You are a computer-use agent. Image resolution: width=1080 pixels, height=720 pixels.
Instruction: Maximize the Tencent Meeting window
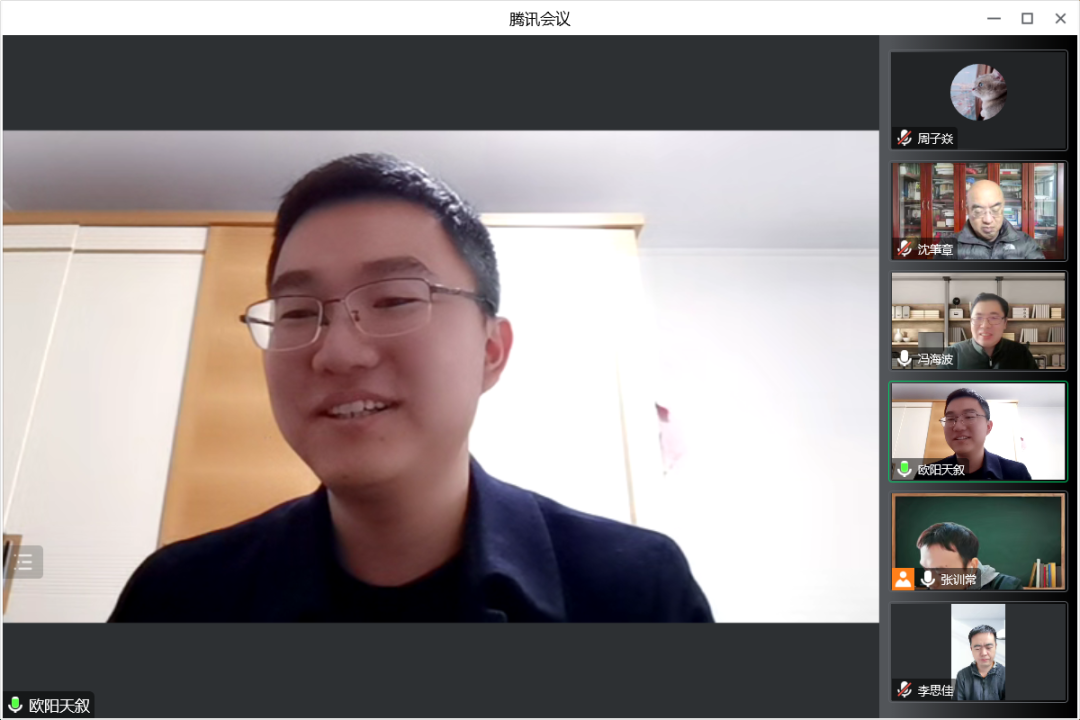[1027, 18]
